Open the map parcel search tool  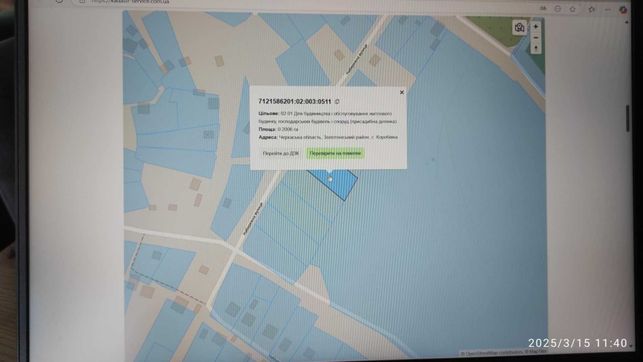tap(520, 27)
